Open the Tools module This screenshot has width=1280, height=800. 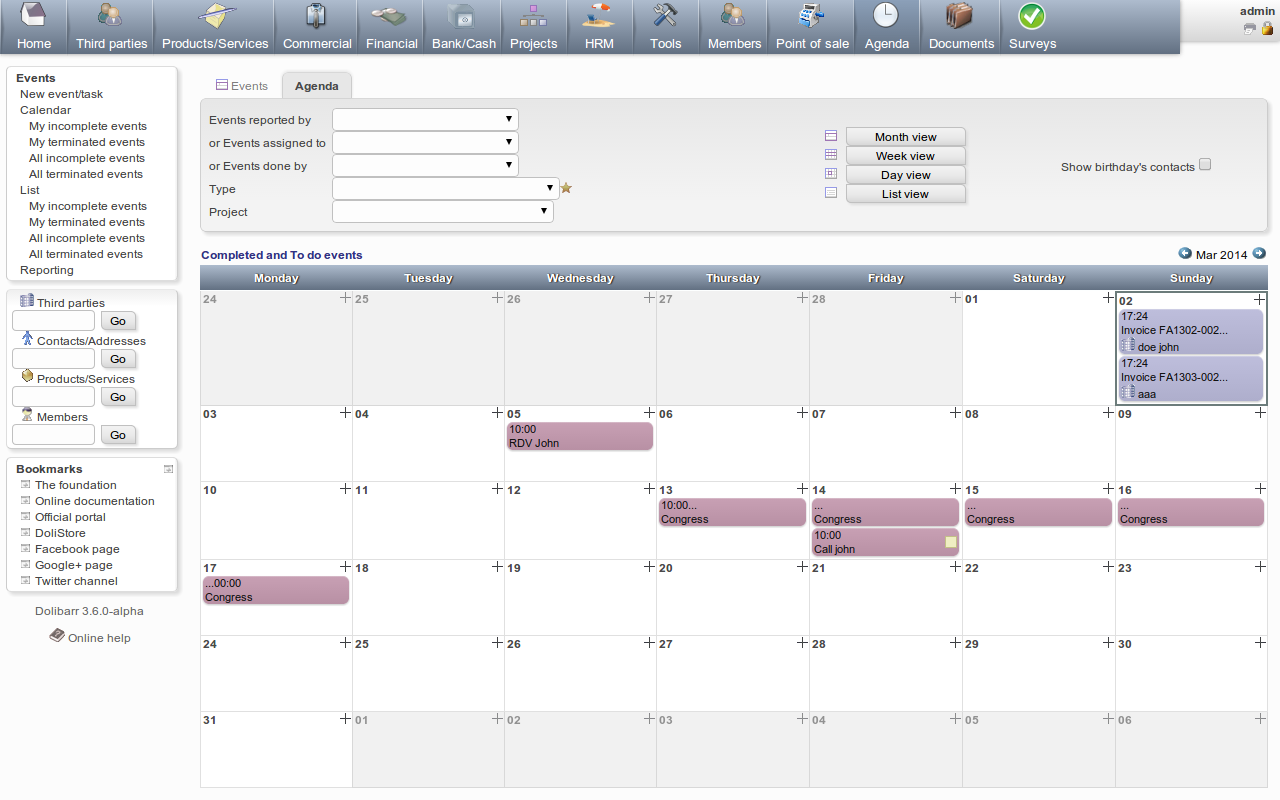click(x=665, y=27)
